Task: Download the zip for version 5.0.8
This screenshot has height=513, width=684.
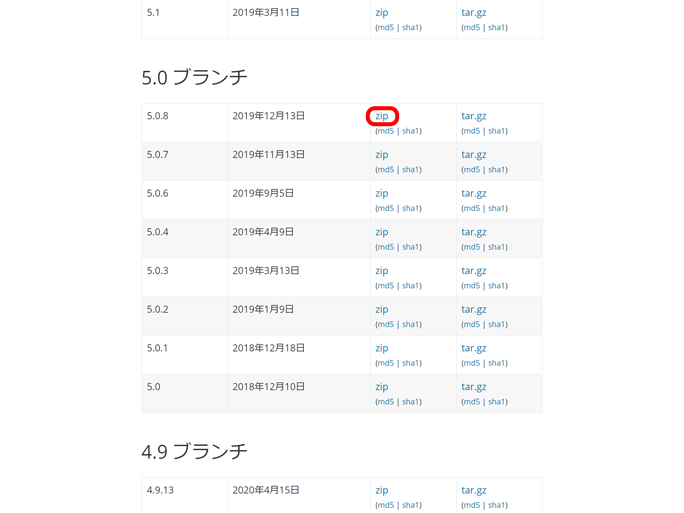Action: [x=382, y=116]
